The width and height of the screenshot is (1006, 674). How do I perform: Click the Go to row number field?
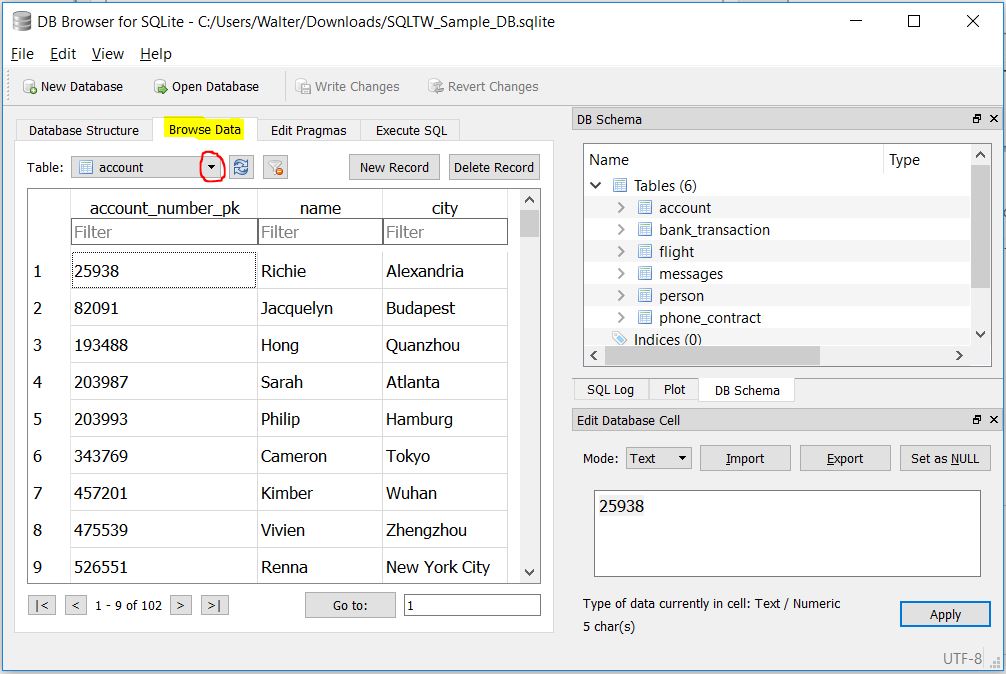(472, 605)
